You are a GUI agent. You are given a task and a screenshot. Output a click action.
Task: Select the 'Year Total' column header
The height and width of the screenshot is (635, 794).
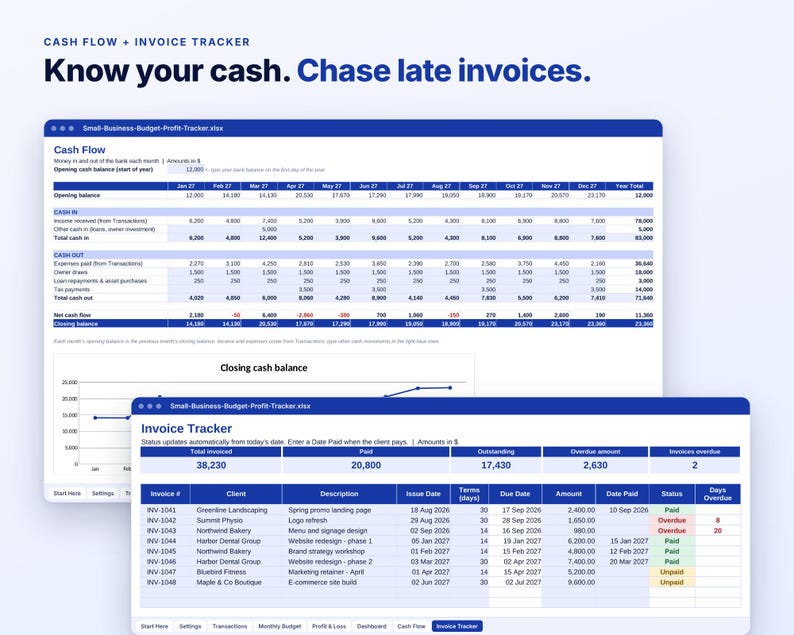click(629, 186)
